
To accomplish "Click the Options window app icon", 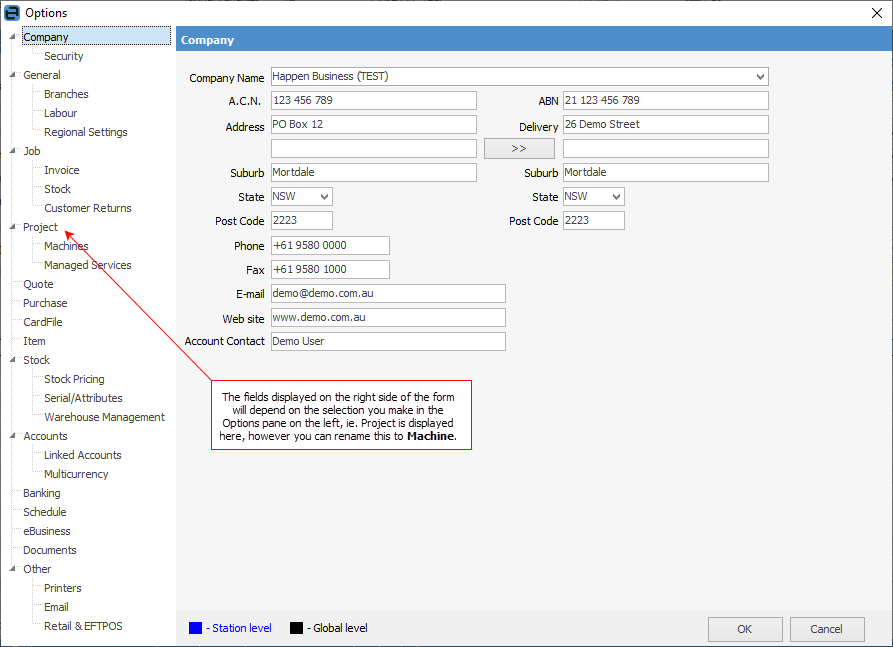I will pyautogui.click(x=12, y=13).
